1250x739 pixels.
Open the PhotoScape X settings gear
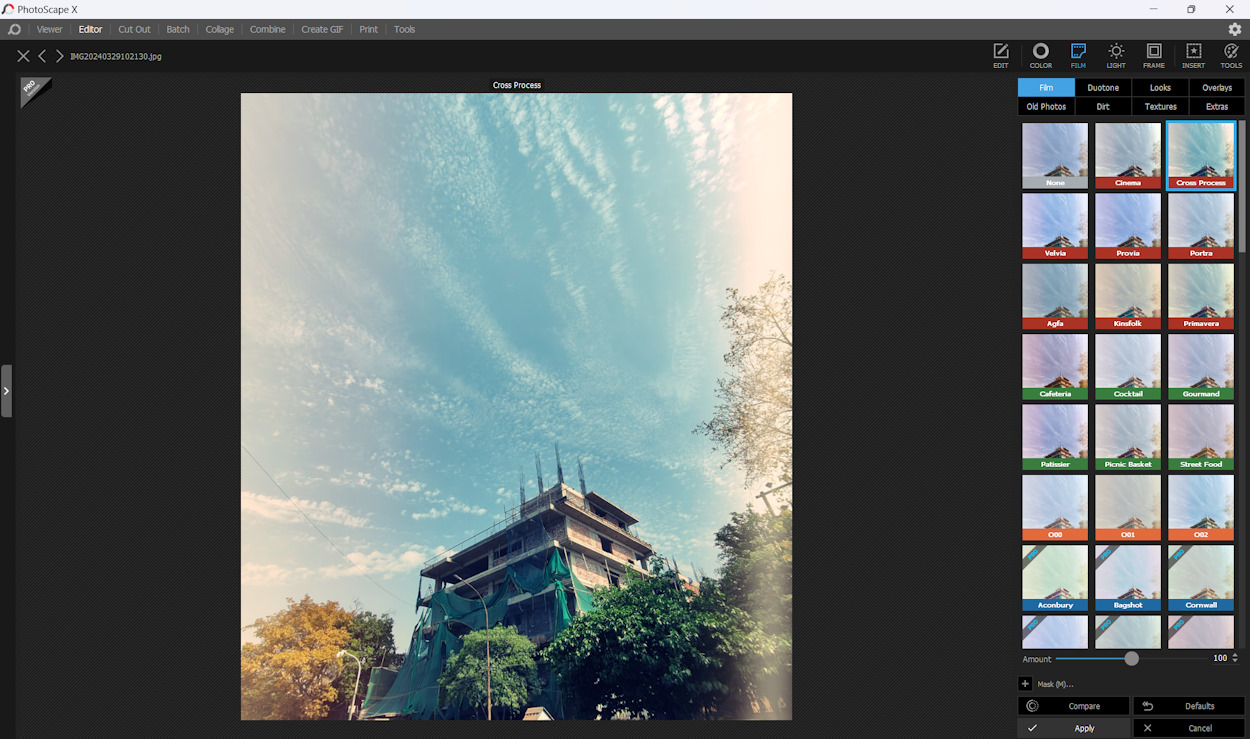(x=1236, y=29)
